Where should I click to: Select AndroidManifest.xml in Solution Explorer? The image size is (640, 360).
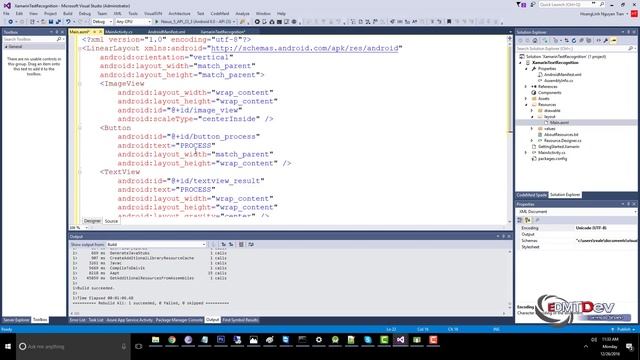click(562, 75)
